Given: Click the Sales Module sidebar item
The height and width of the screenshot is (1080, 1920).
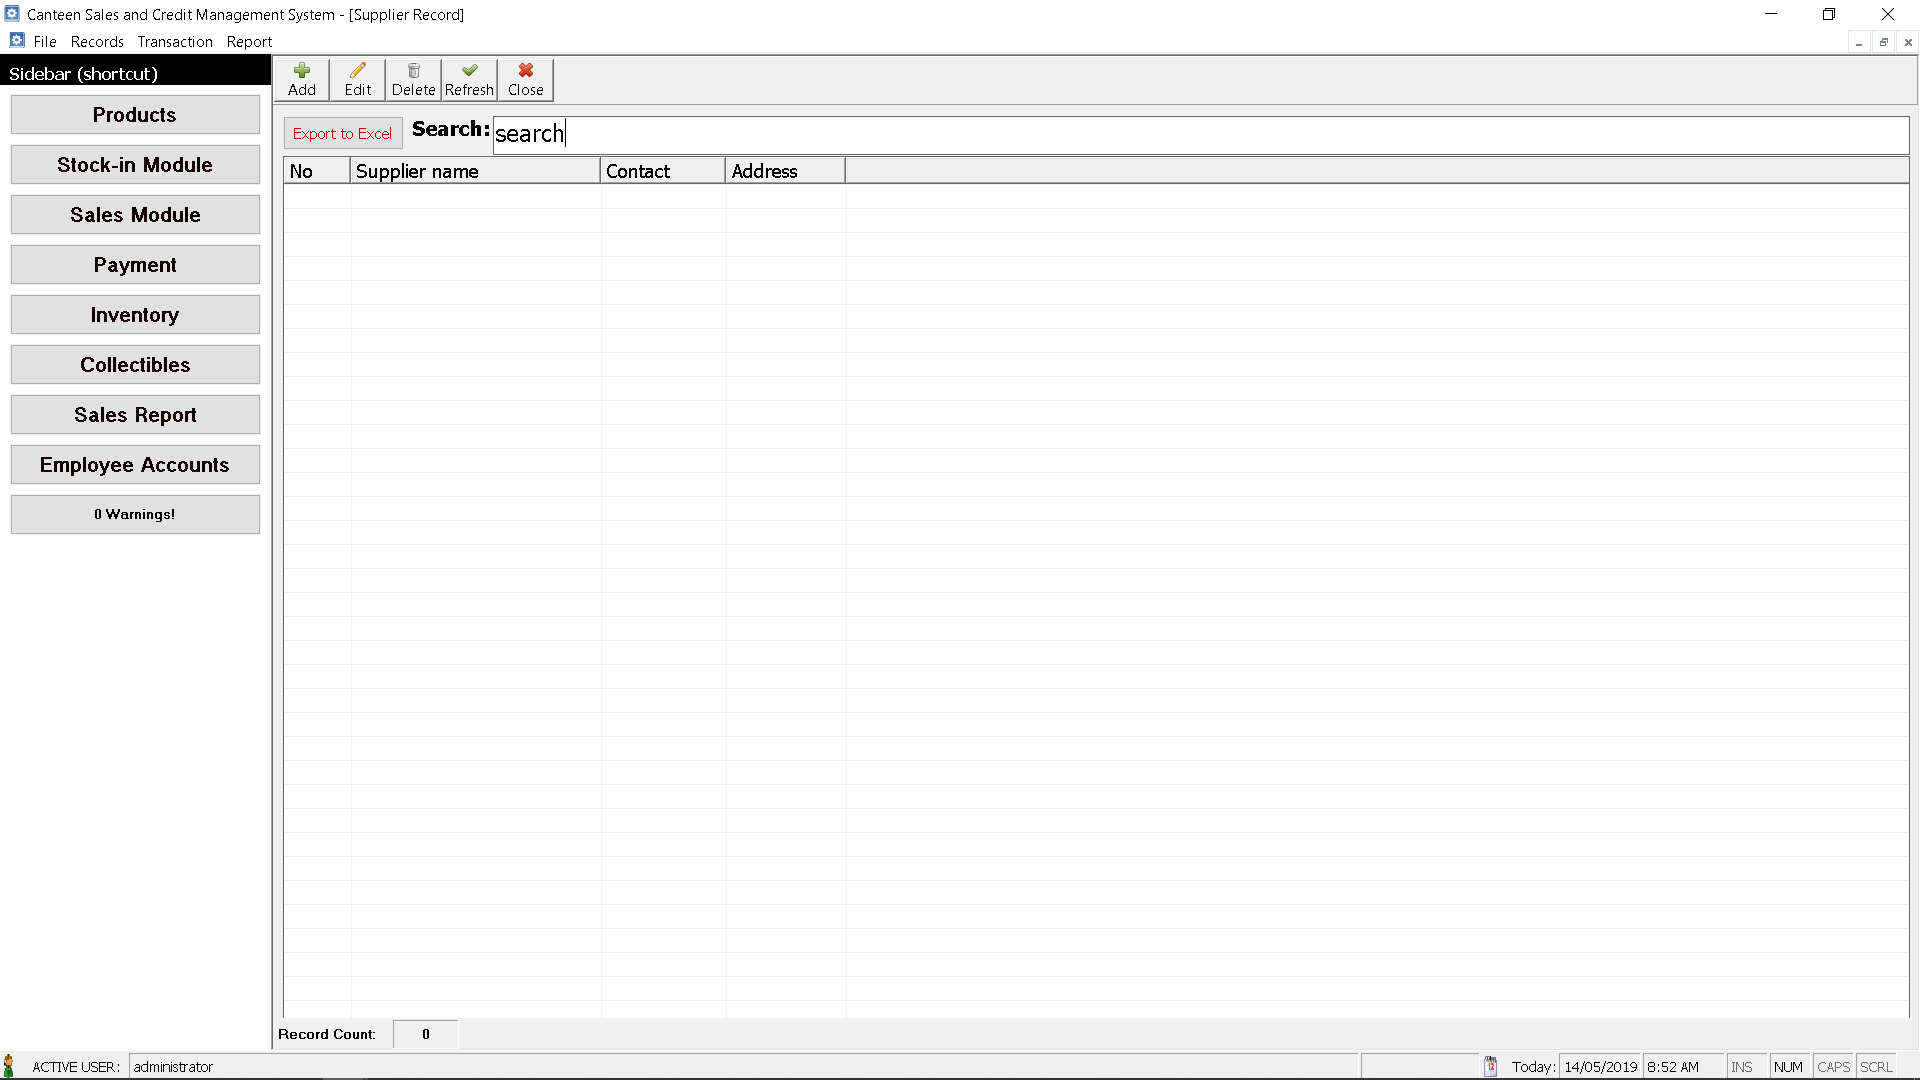Looking at the screenshot, I should pos(135,214).
